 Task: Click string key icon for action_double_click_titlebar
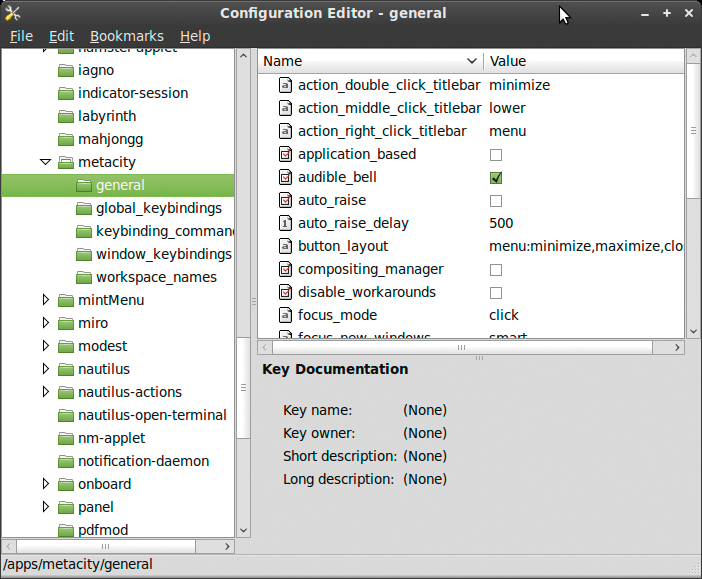point(285,85)
